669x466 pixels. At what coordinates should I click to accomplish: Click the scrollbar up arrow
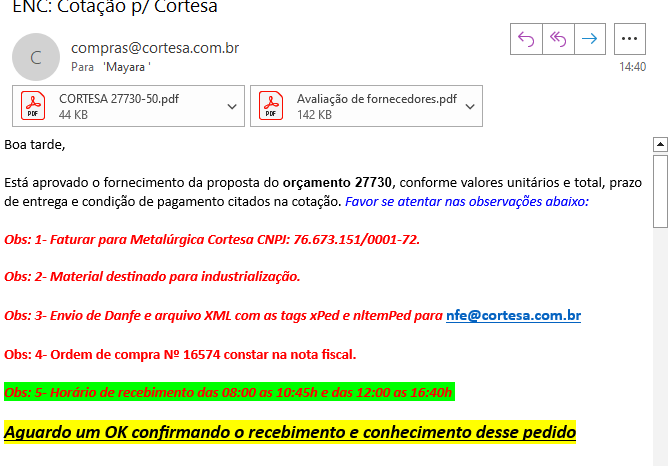pyautogui.click(x=660, y=145)
